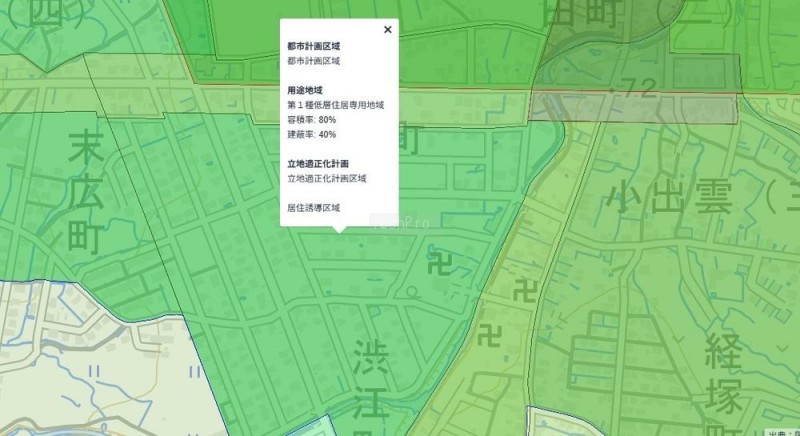Click the 都市計画区域 heading in popup
The width and height of the screenshot is (800, 436).
[x=313, y=46]
